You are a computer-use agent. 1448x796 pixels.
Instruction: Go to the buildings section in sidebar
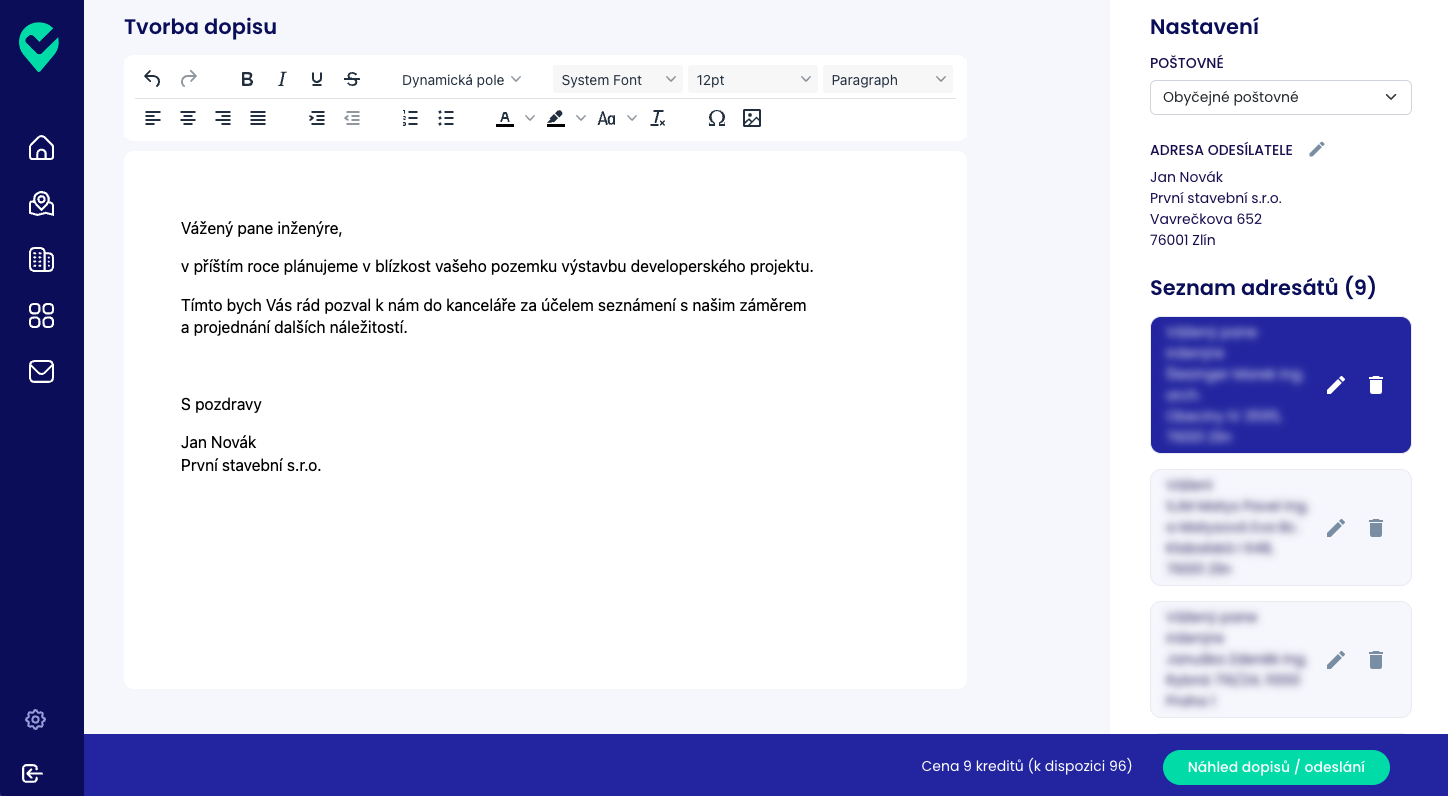[x=41, y=260]
